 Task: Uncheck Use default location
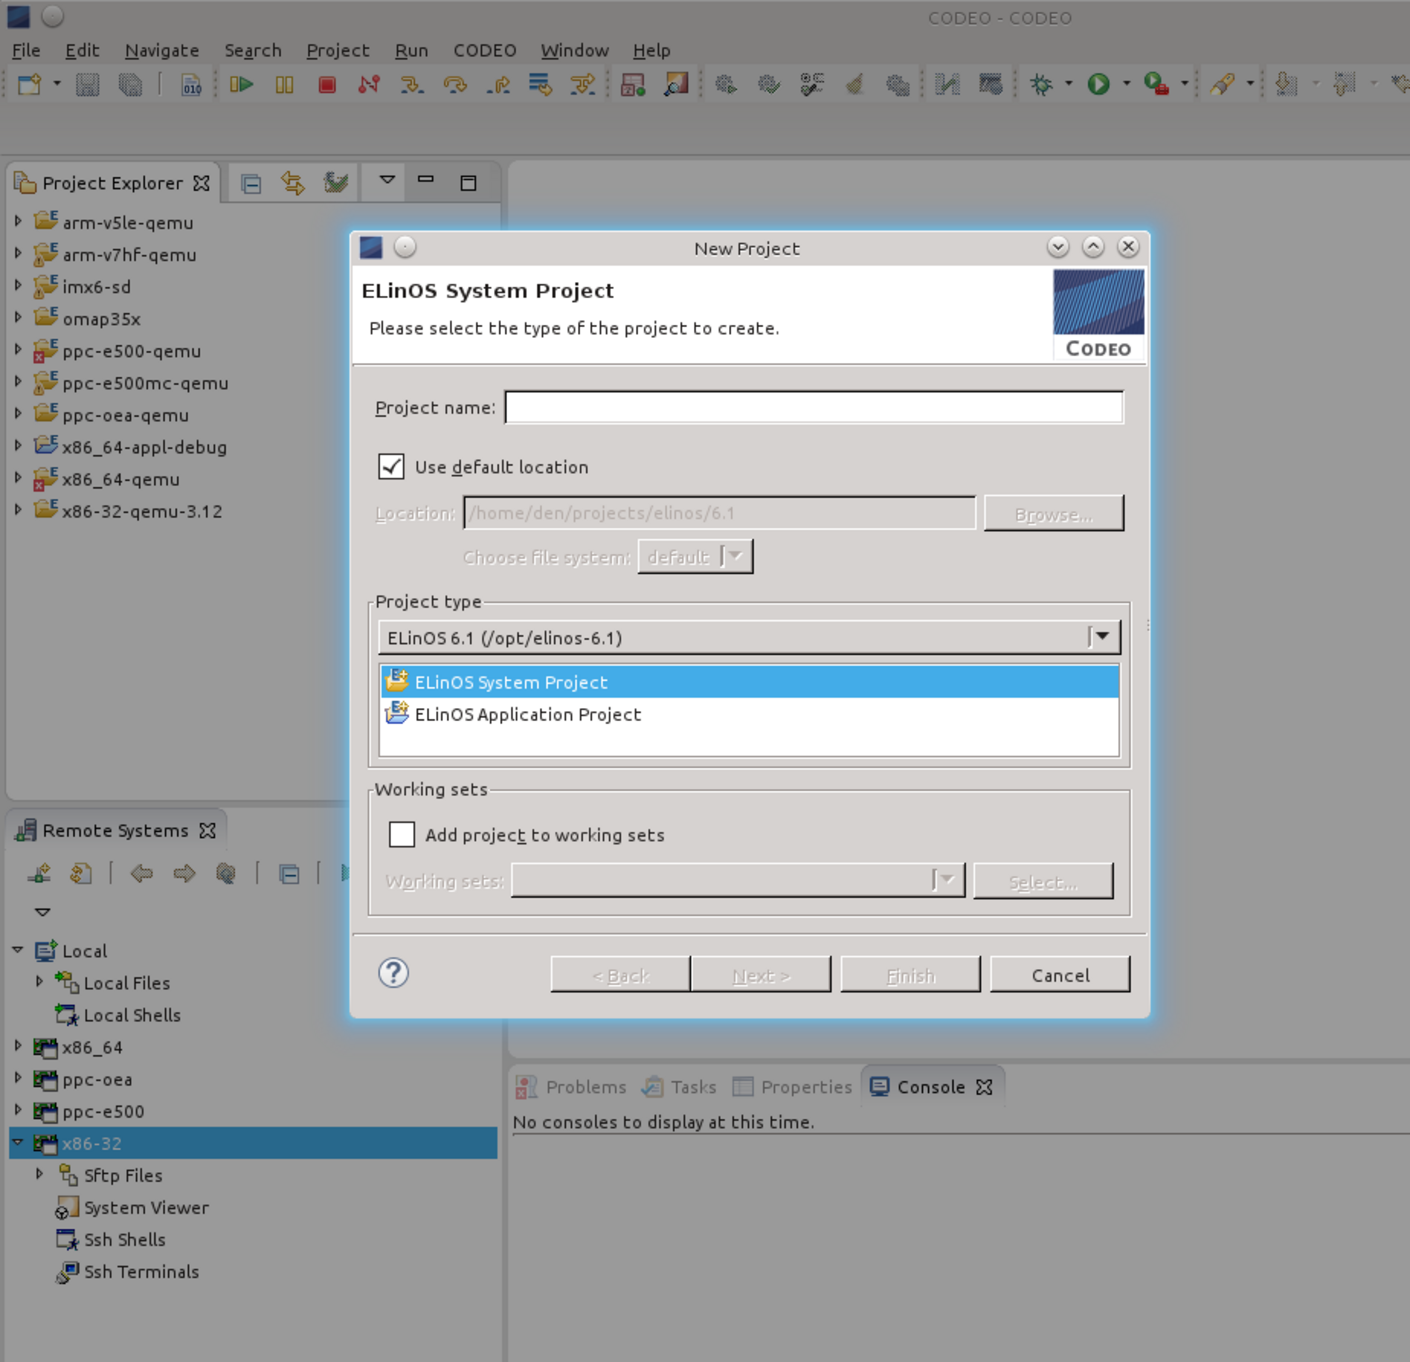point(393,467)
